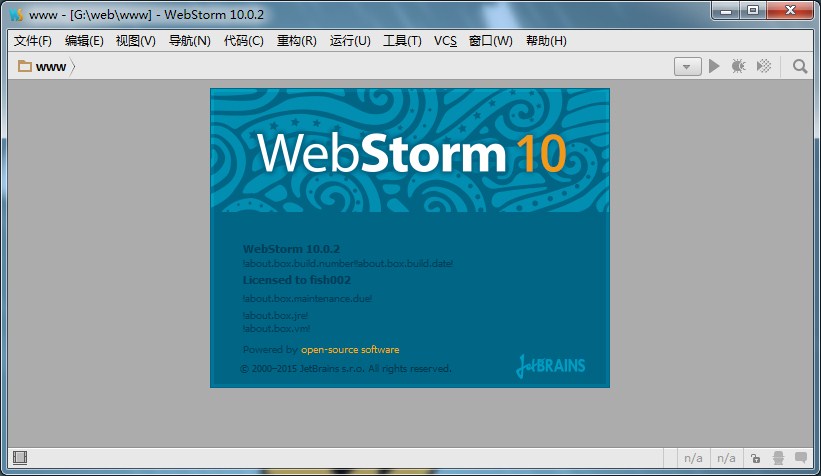Open Search Everywhere magnifier icon
The height and width of the screenshot is (476, 821).
(800, 67)
